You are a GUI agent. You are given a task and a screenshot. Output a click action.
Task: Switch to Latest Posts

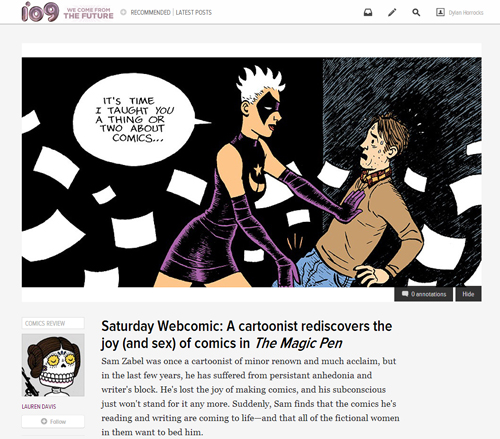tap(194, 13)
